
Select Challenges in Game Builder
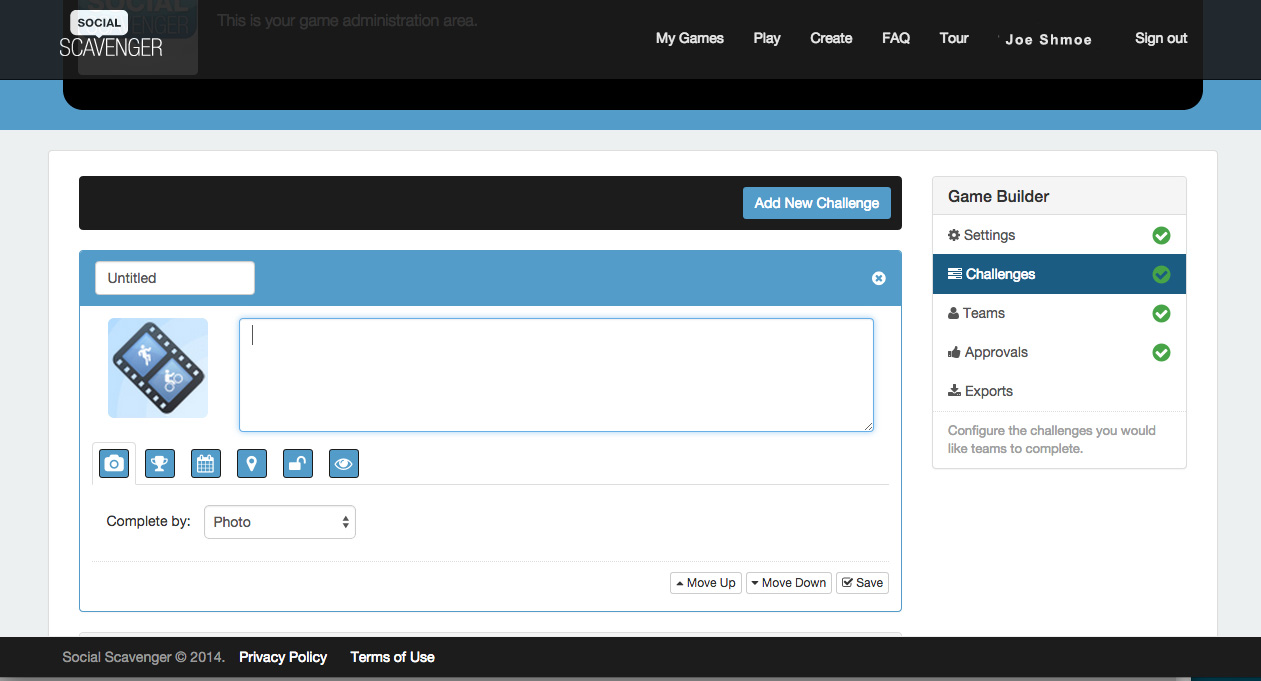point(1059,274)
